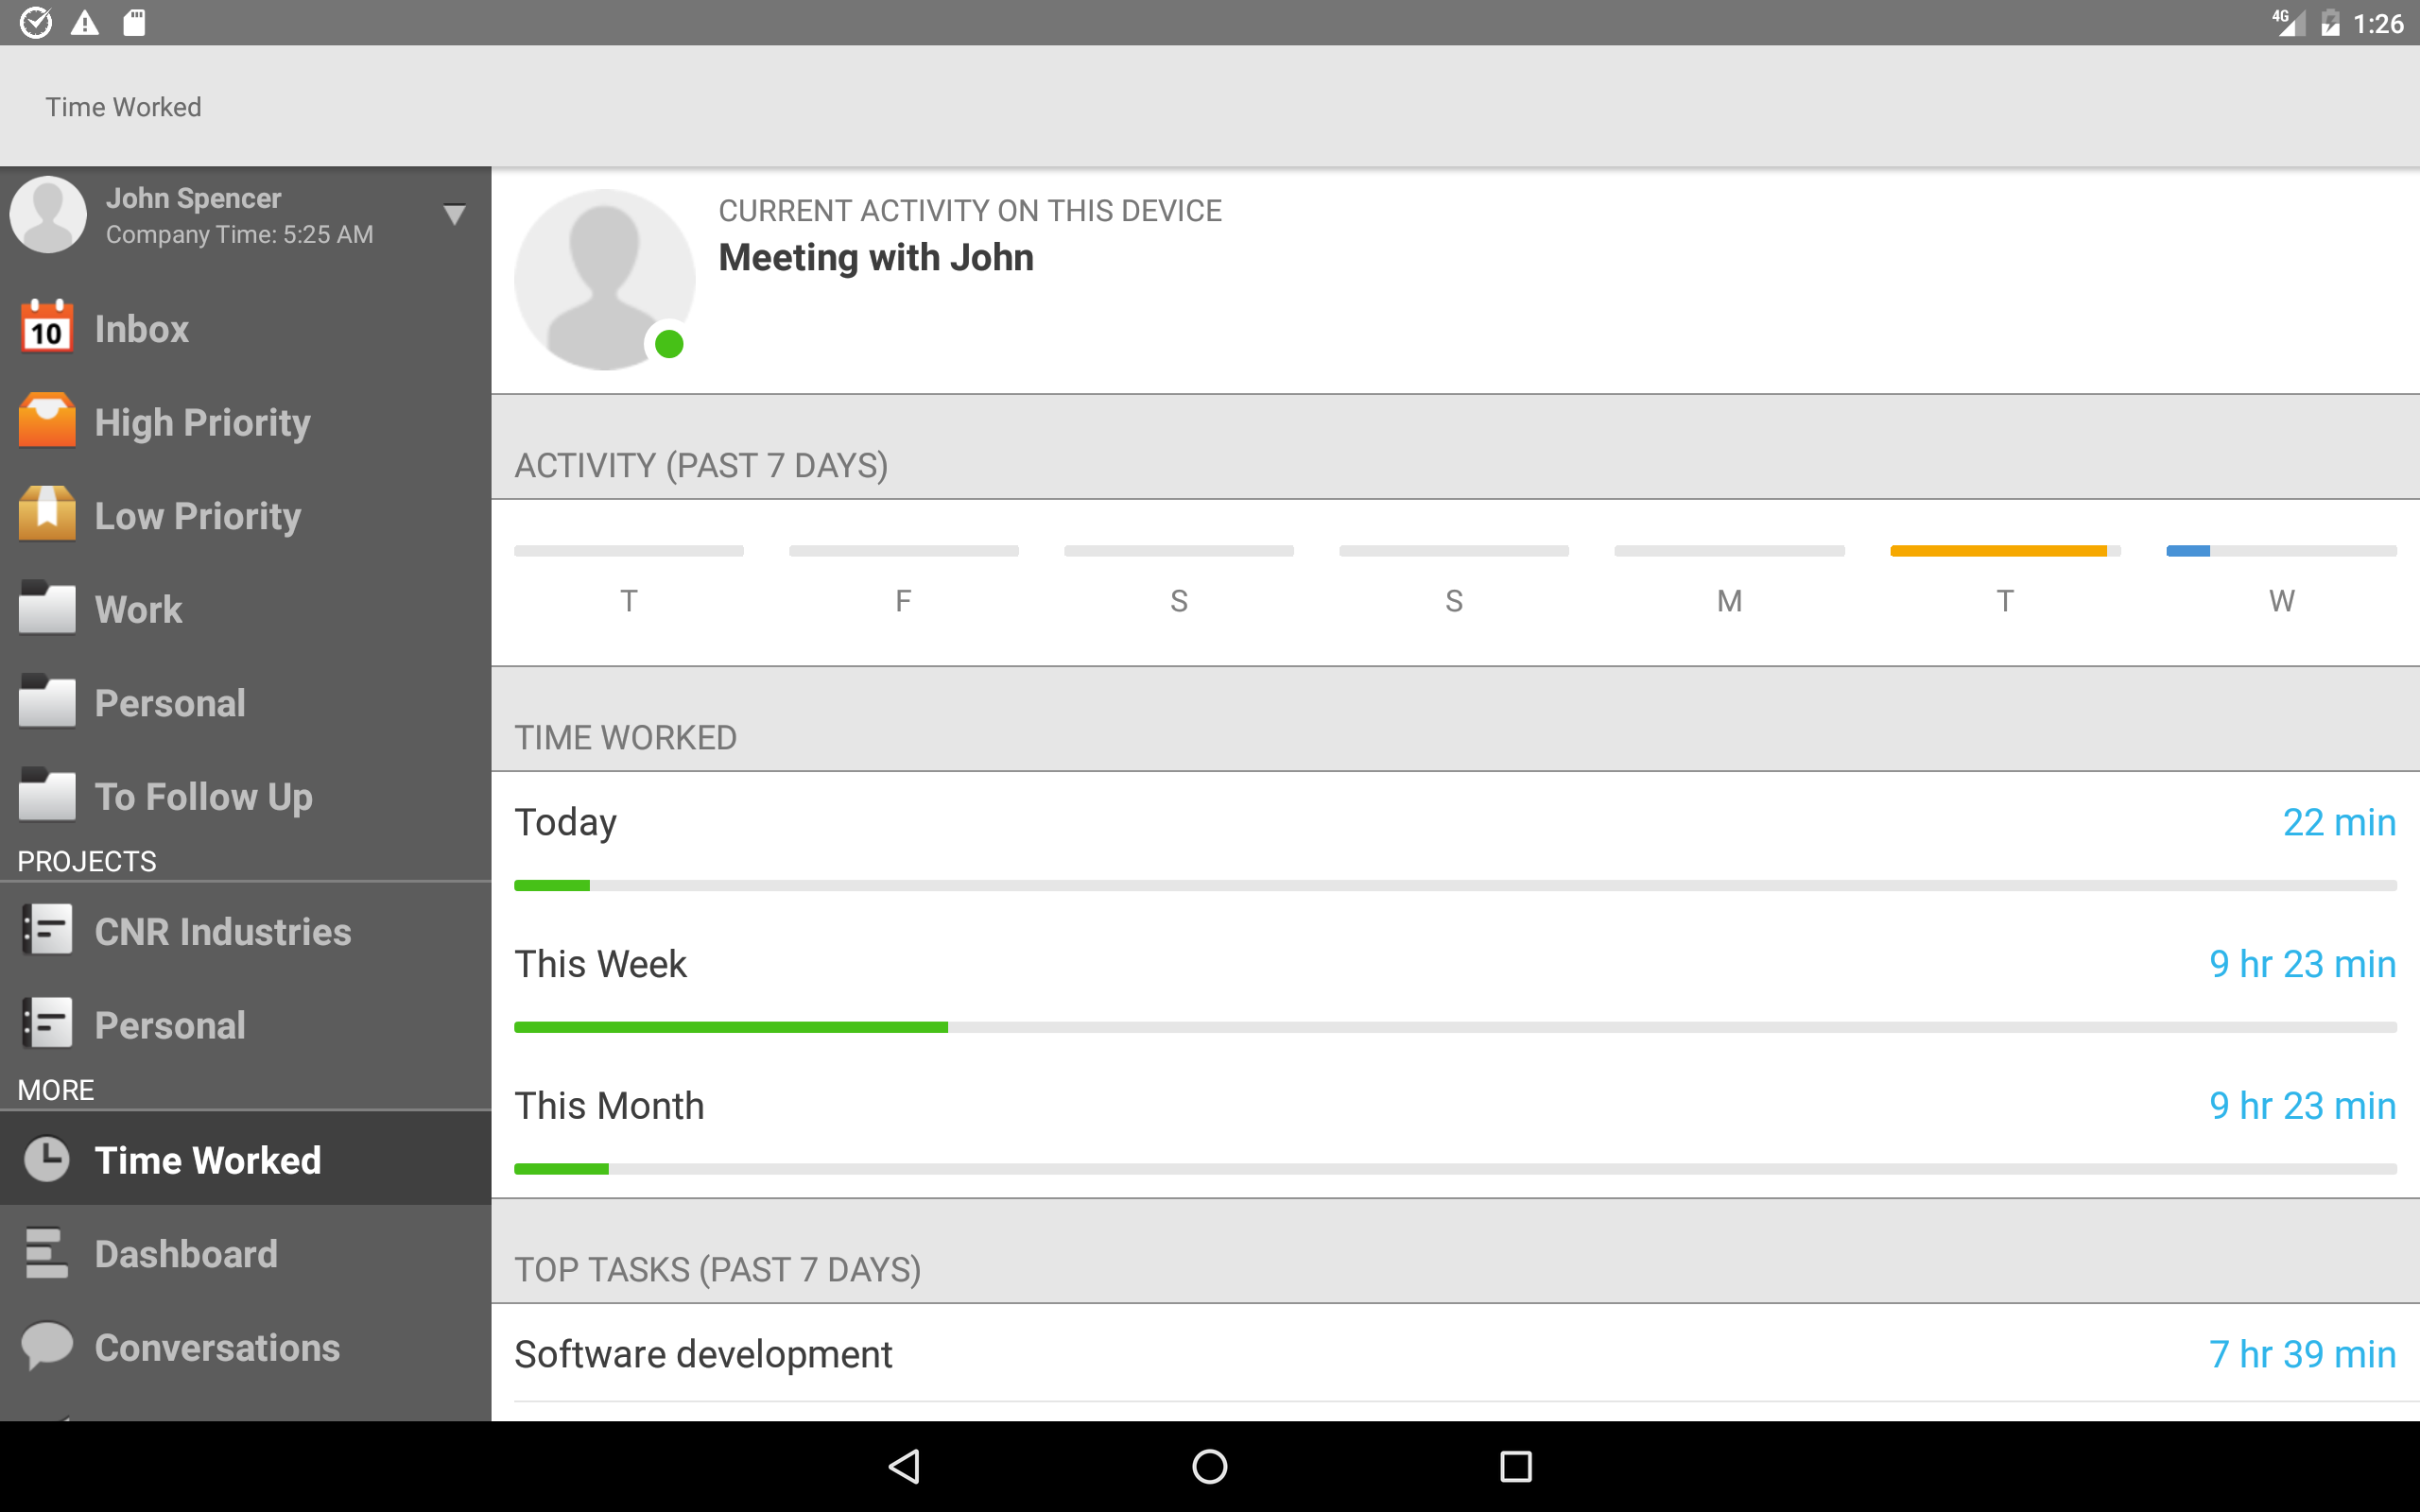Open the Inbox list
Viewport: 2420px width, 1512px height.
click(x=246, y=328)
